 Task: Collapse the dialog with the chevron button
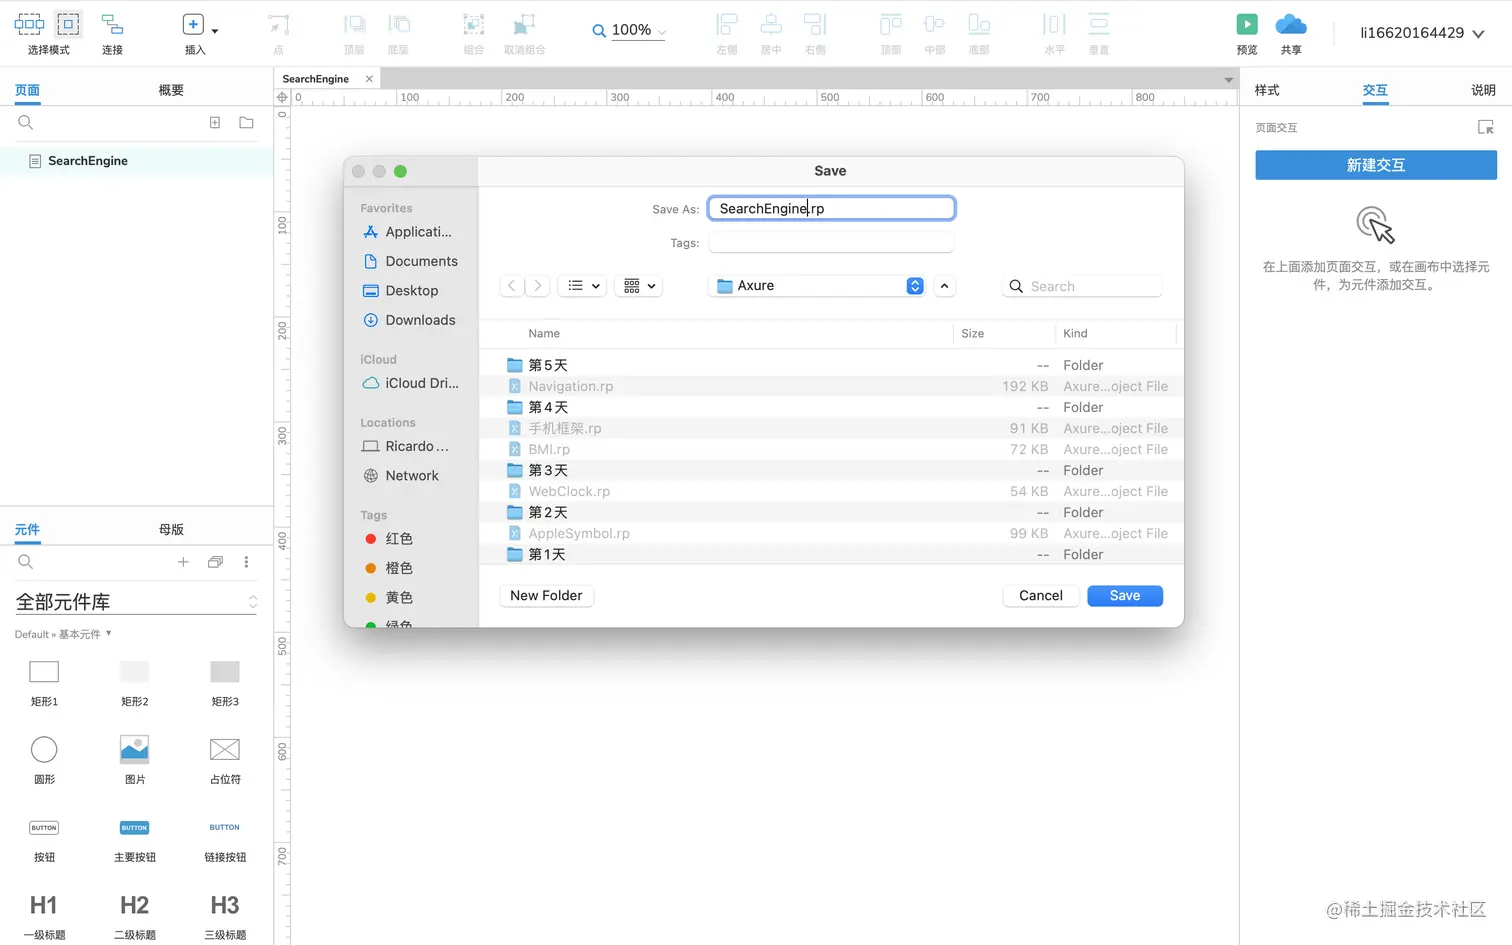click(944, 286)
